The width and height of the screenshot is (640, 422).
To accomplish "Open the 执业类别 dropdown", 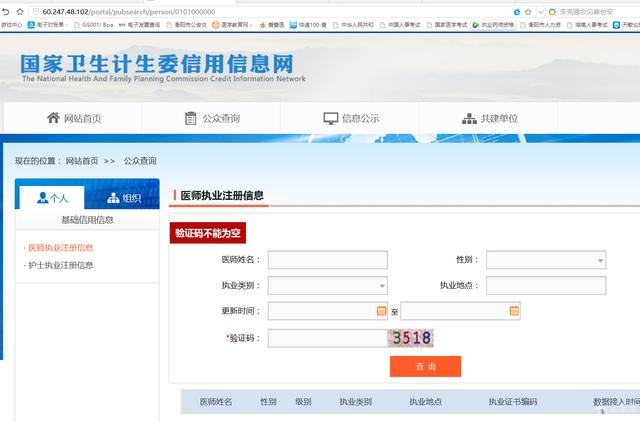I will (328, 286).
